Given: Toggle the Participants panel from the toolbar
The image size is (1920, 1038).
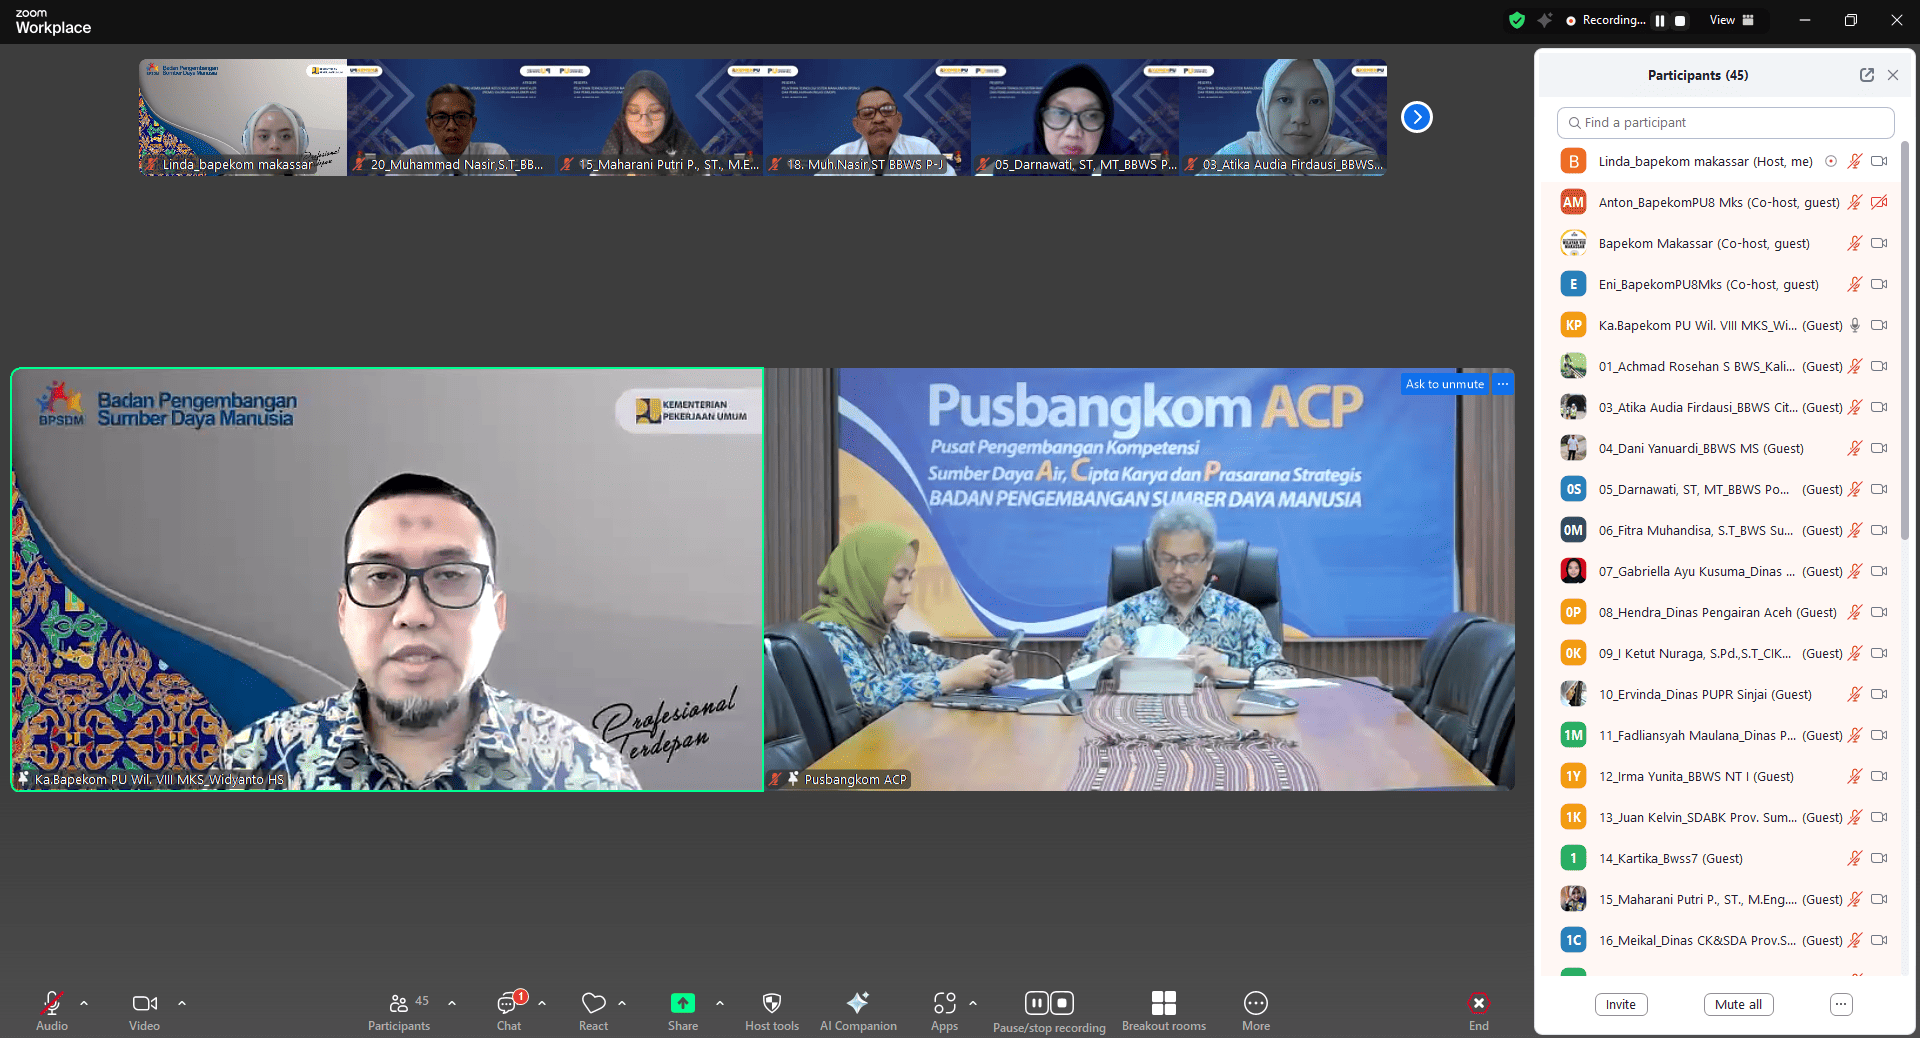Looking at the screenshot, I should (x=399, y=1010).
